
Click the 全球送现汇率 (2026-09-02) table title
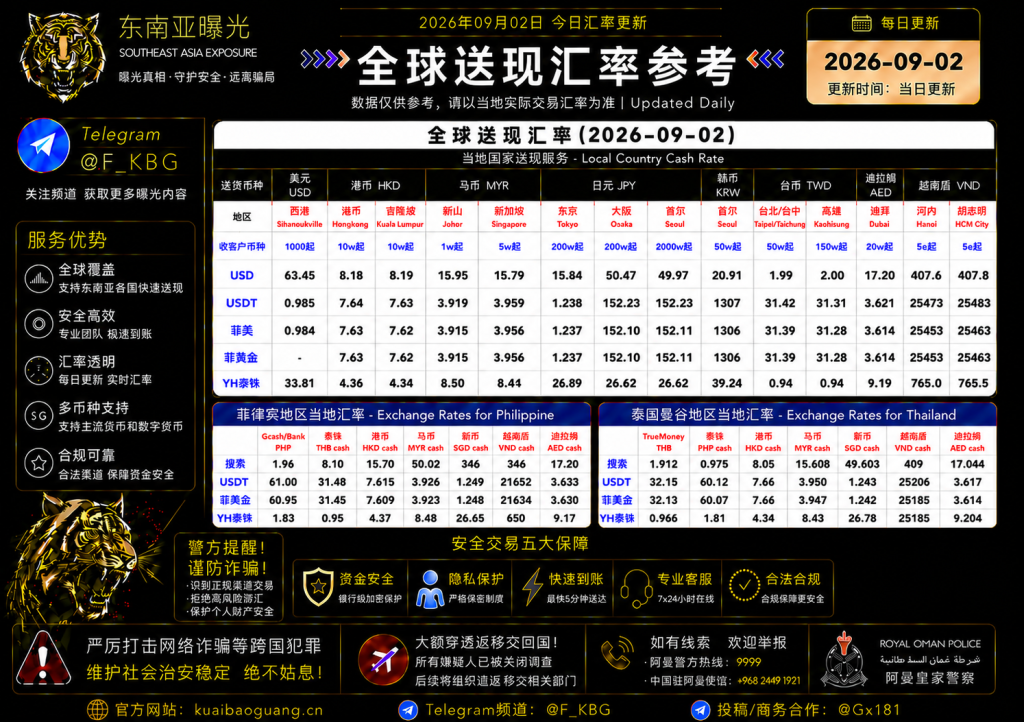pyautogui.click(x=581, y=135)
